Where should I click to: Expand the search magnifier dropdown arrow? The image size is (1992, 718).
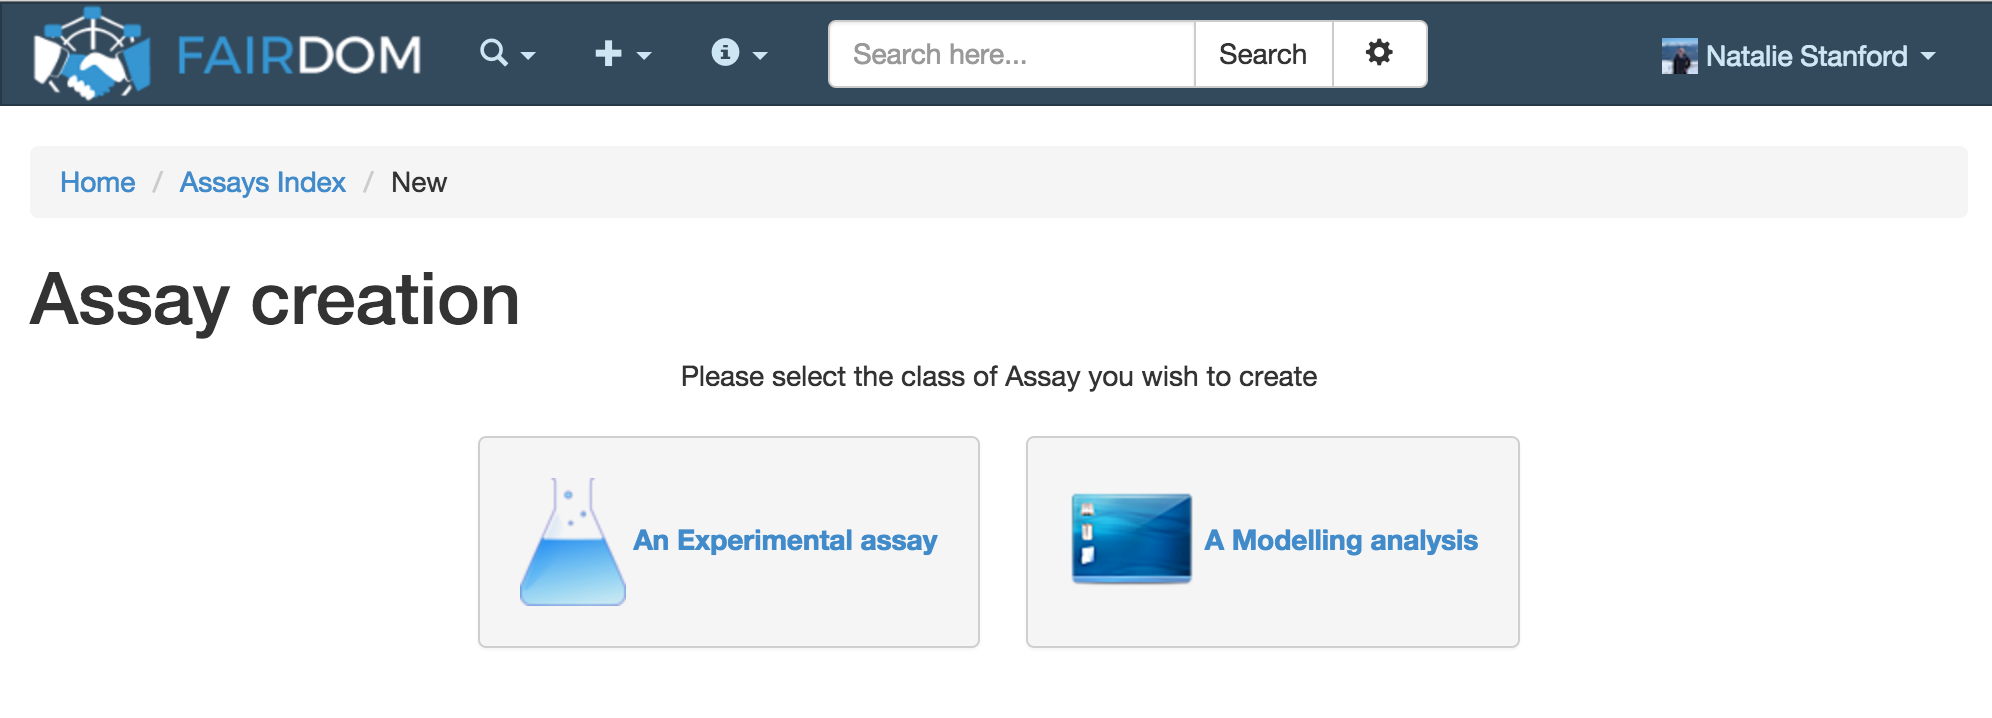tap(527, 57)
